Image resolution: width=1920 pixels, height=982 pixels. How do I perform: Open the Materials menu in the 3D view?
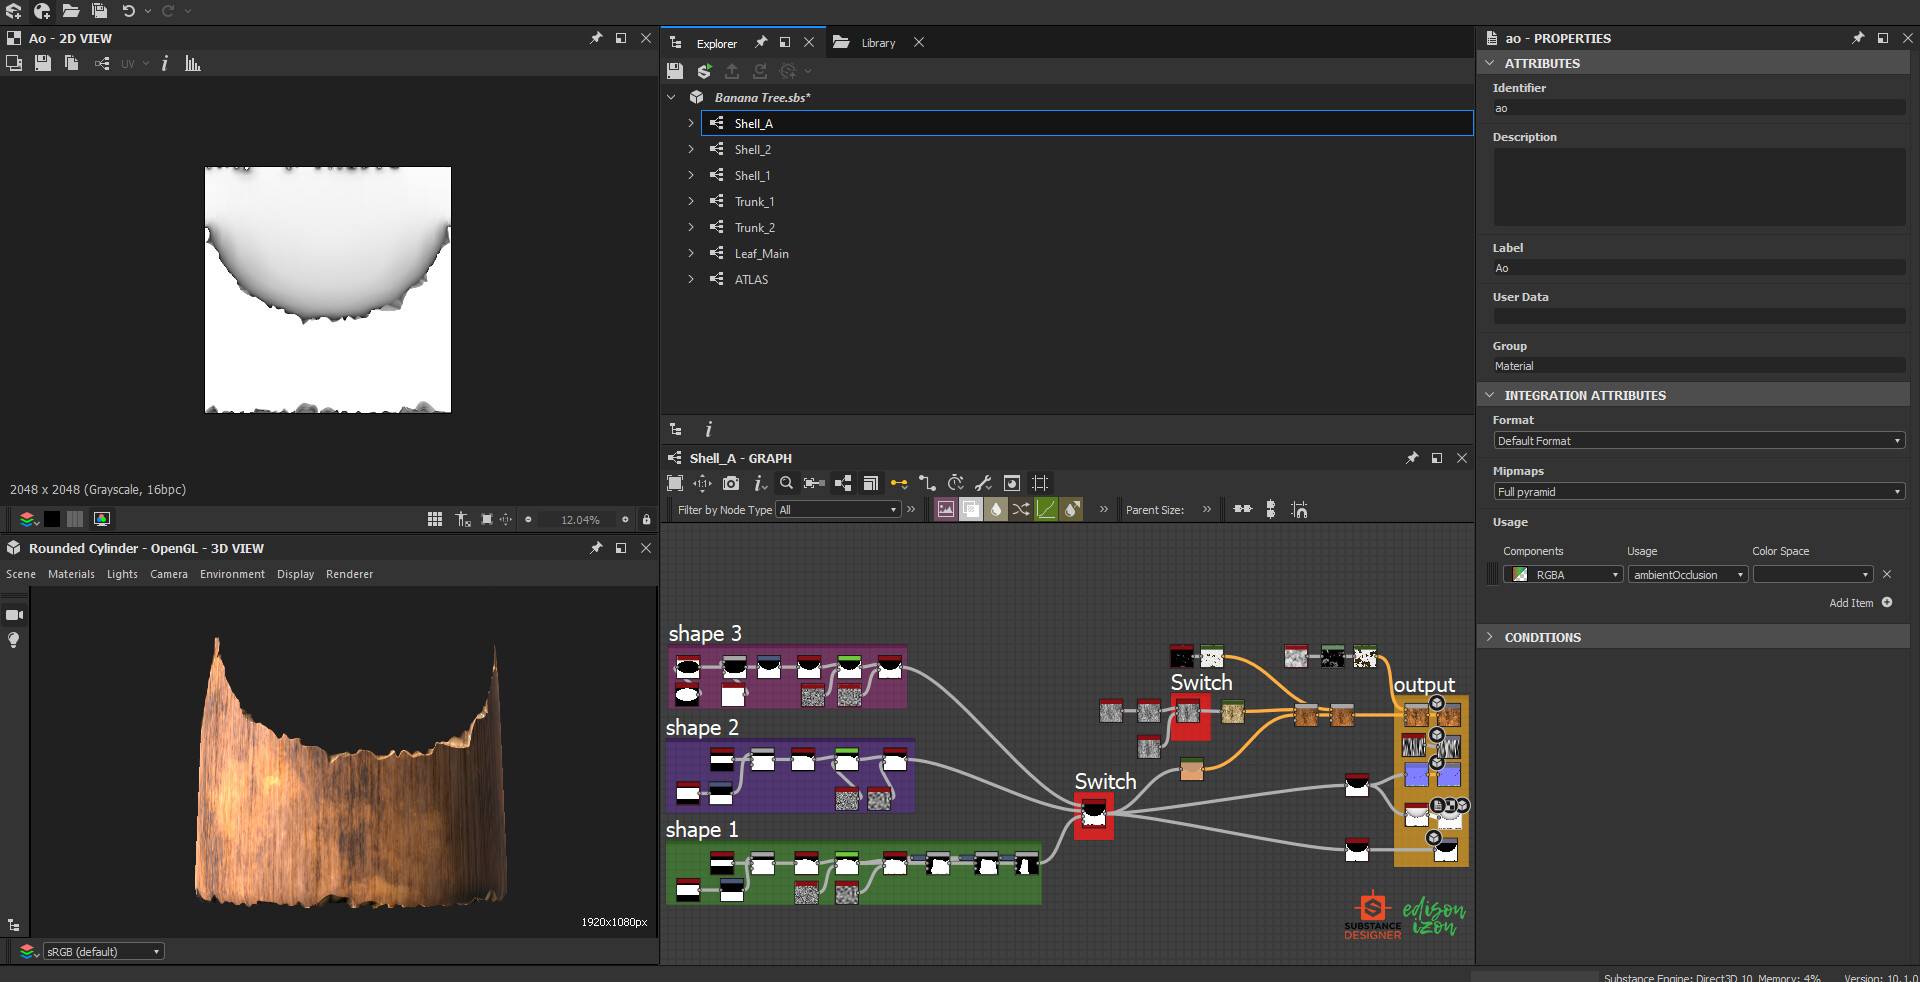71,574
